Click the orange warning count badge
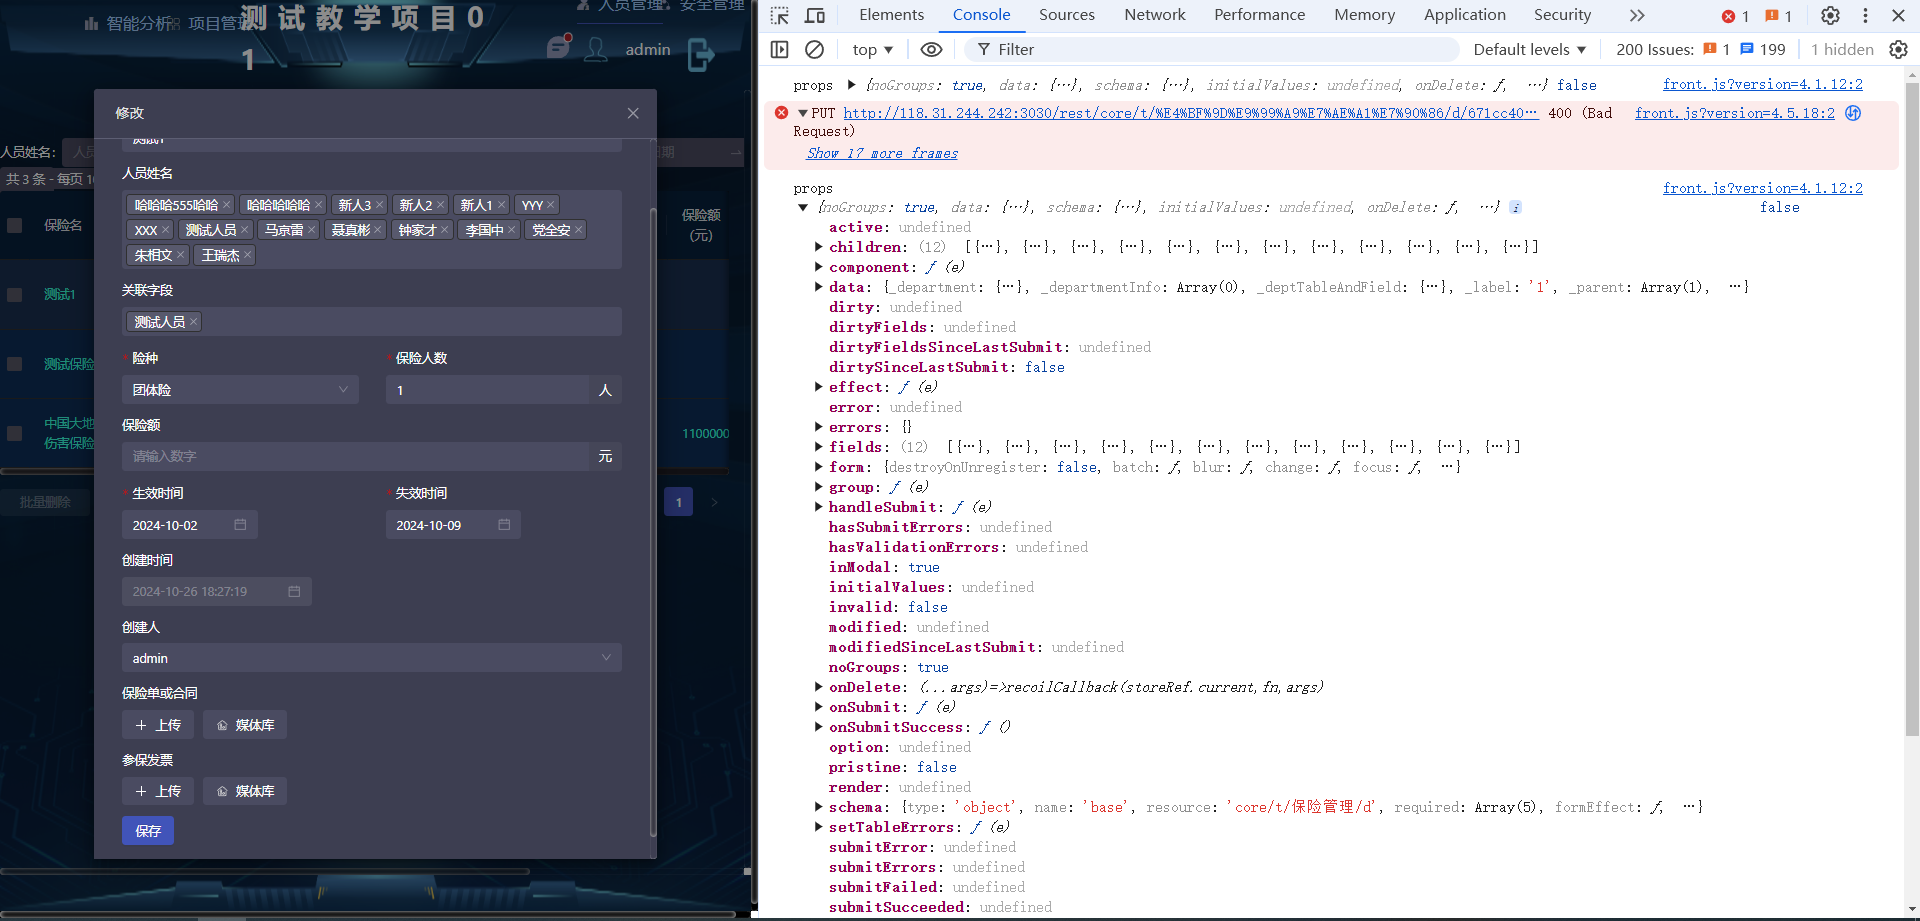 [1778, 16]
